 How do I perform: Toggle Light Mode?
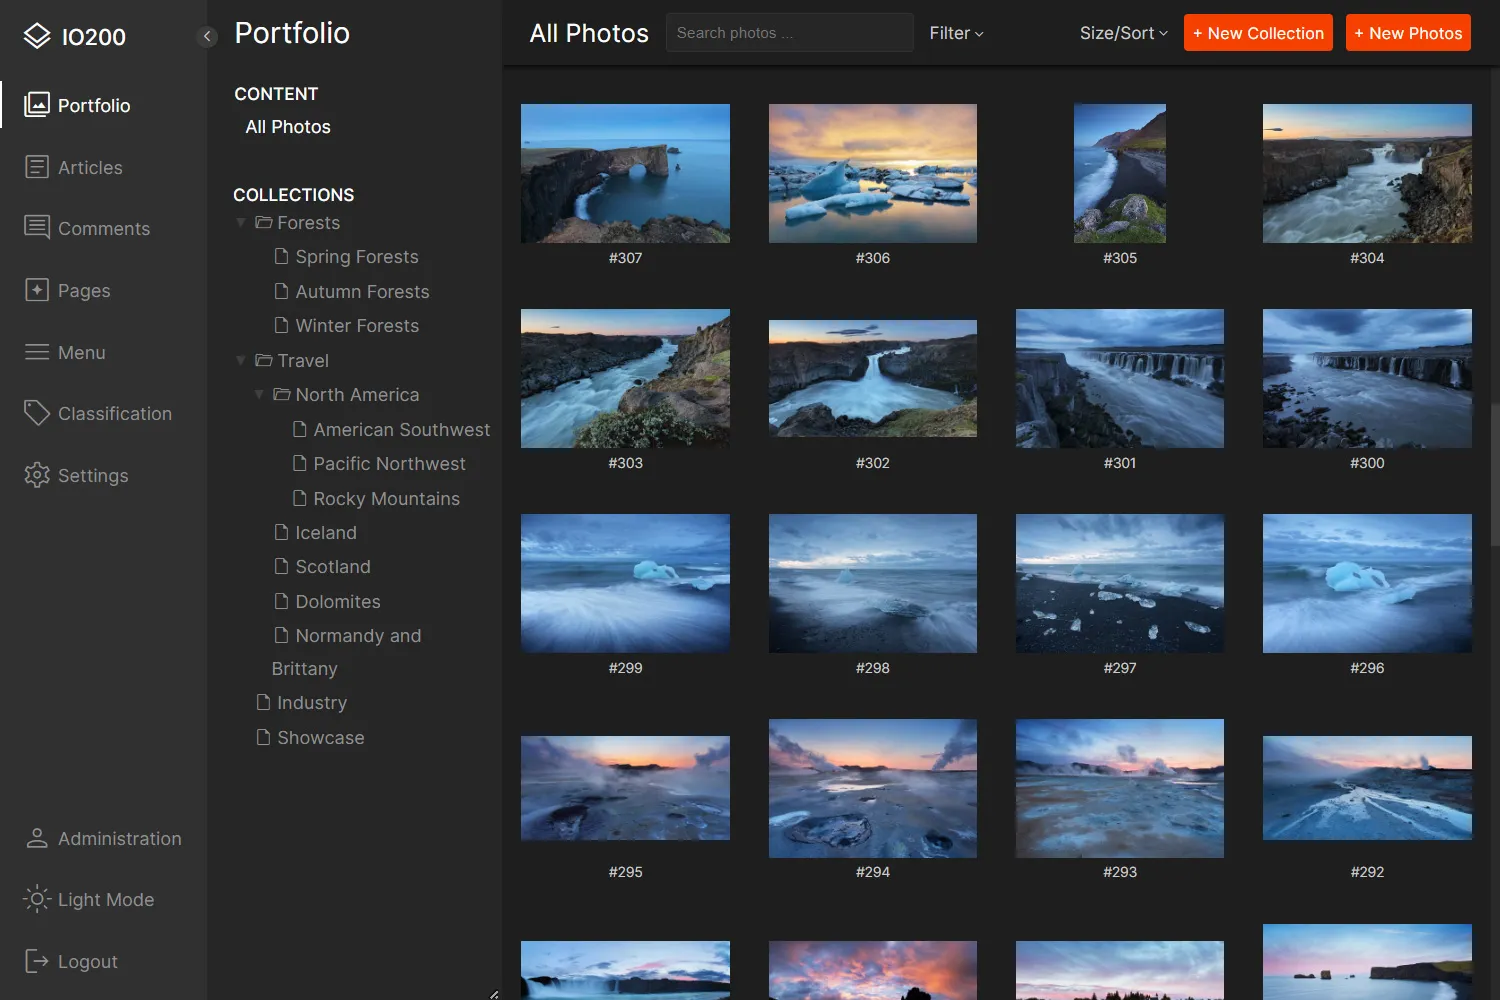(x=37, y=899)
